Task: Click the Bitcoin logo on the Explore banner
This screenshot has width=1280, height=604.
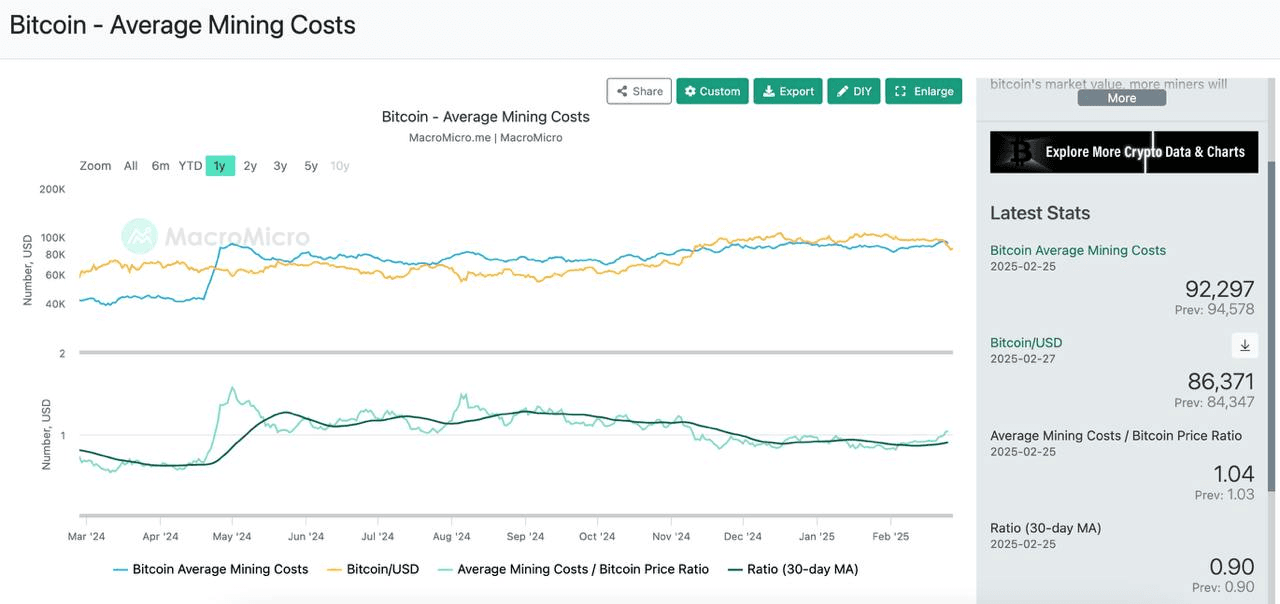Action: (1021, 152)
